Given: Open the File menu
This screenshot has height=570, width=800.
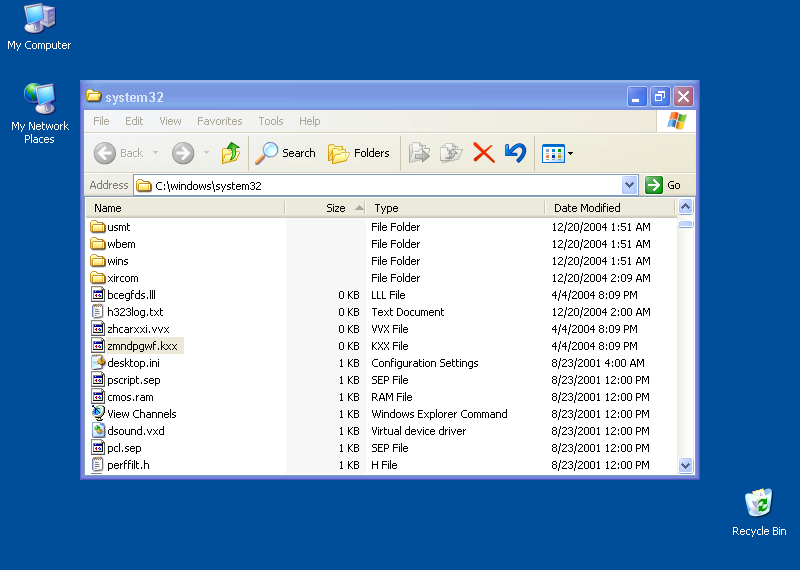Looking at the screenshot, I should [x=101, y=121].
